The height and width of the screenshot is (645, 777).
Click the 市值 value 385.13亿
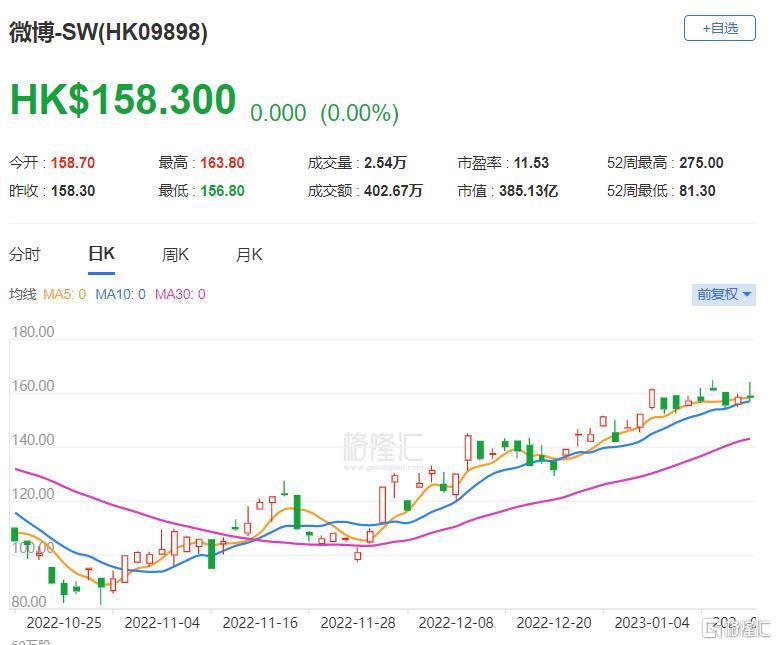[528, 191]
